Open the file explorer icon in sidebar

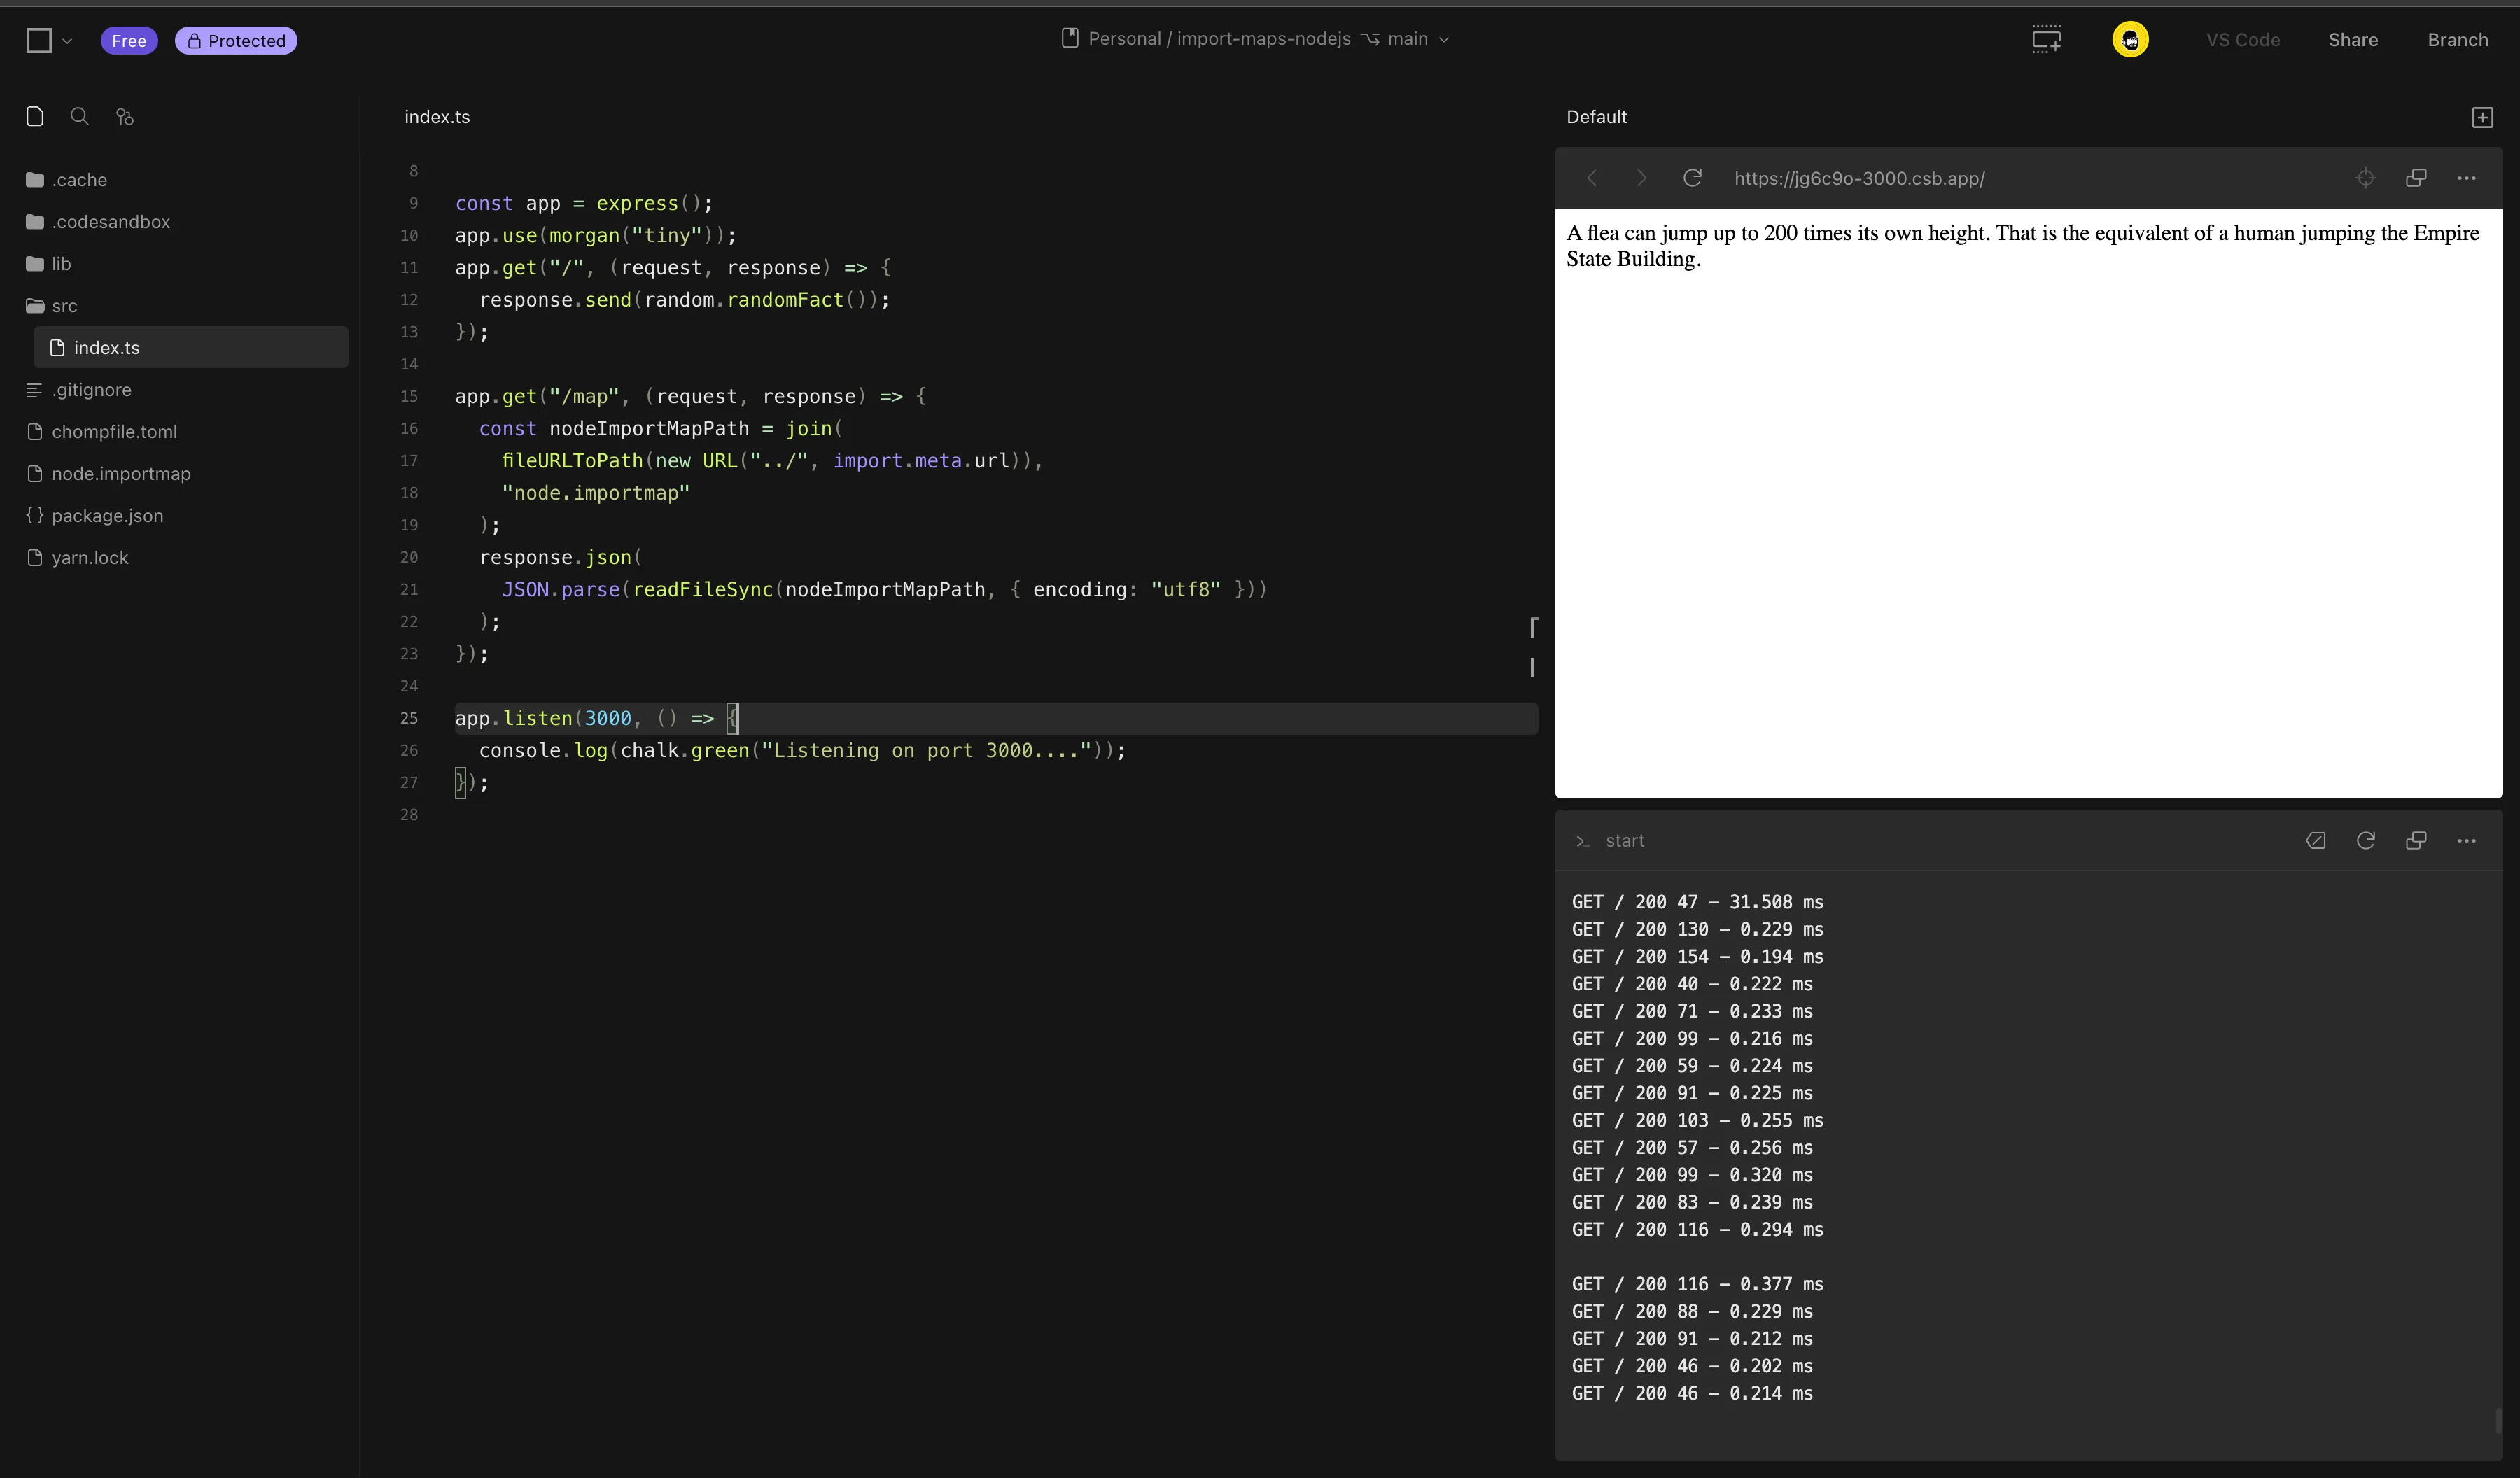(35, 117)
